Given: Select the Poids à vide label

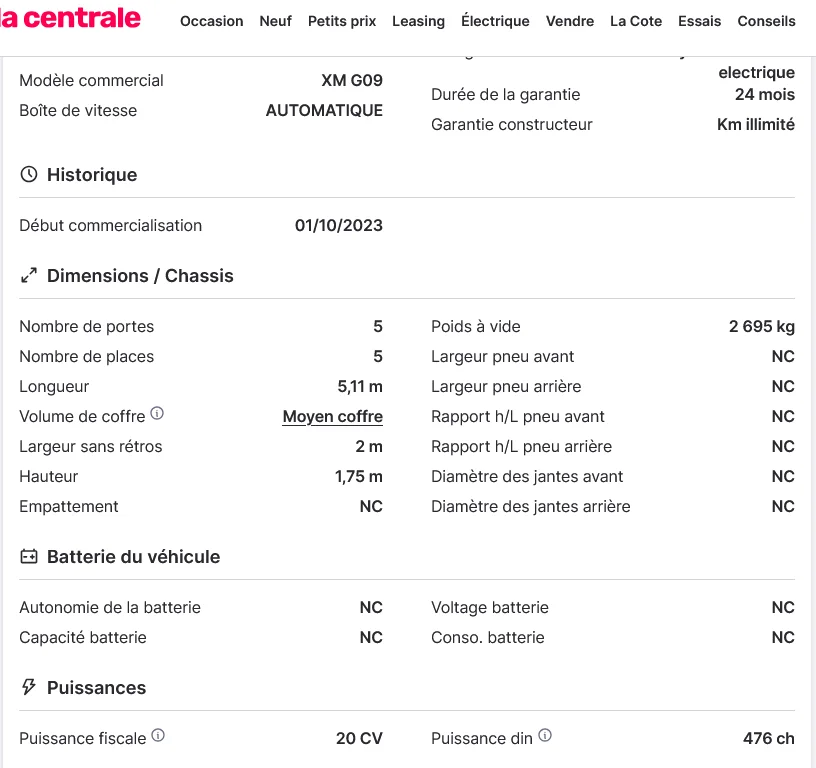Looking at the screenshot, I should [x=476, y=327].
